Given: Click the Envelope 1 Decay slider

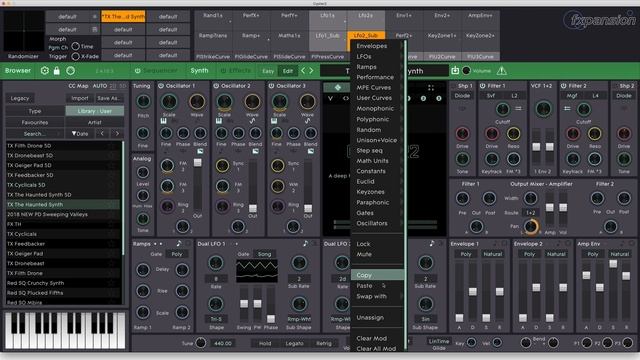Looking at the screenshot, I should tap(472, 291).
